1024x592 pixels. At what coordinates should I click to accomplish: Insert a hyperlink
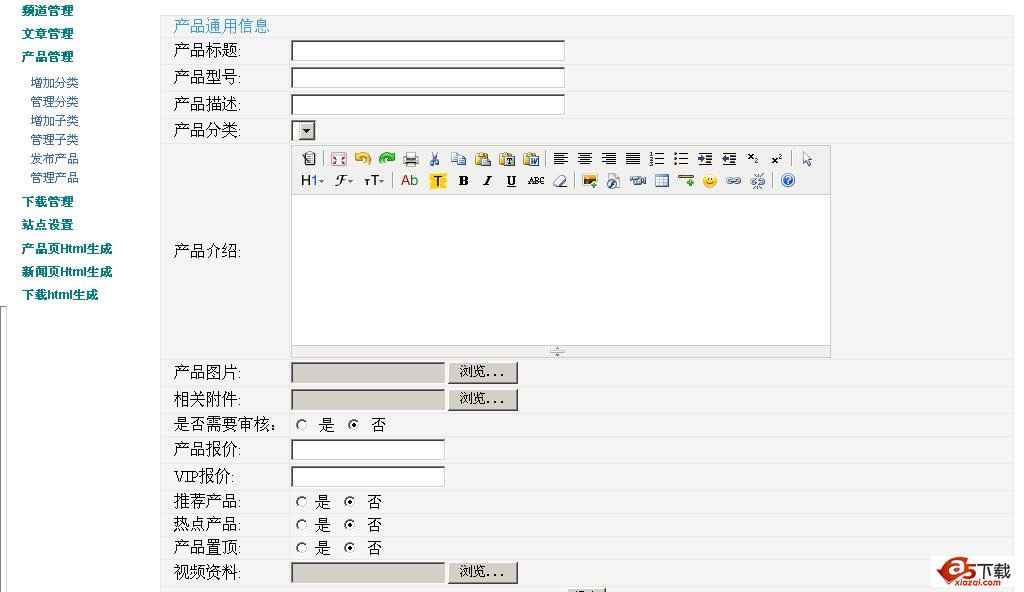coord(733,181)
